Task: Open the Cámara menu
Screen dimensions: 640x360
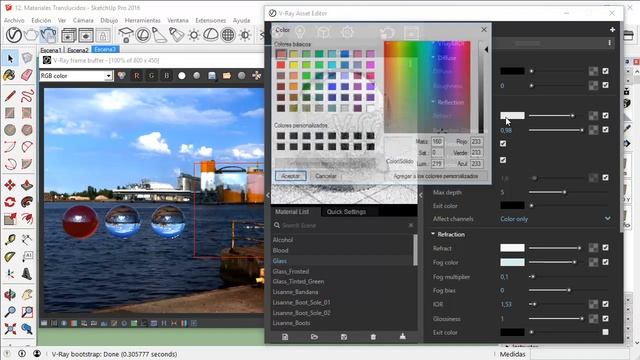Action: 83,20
